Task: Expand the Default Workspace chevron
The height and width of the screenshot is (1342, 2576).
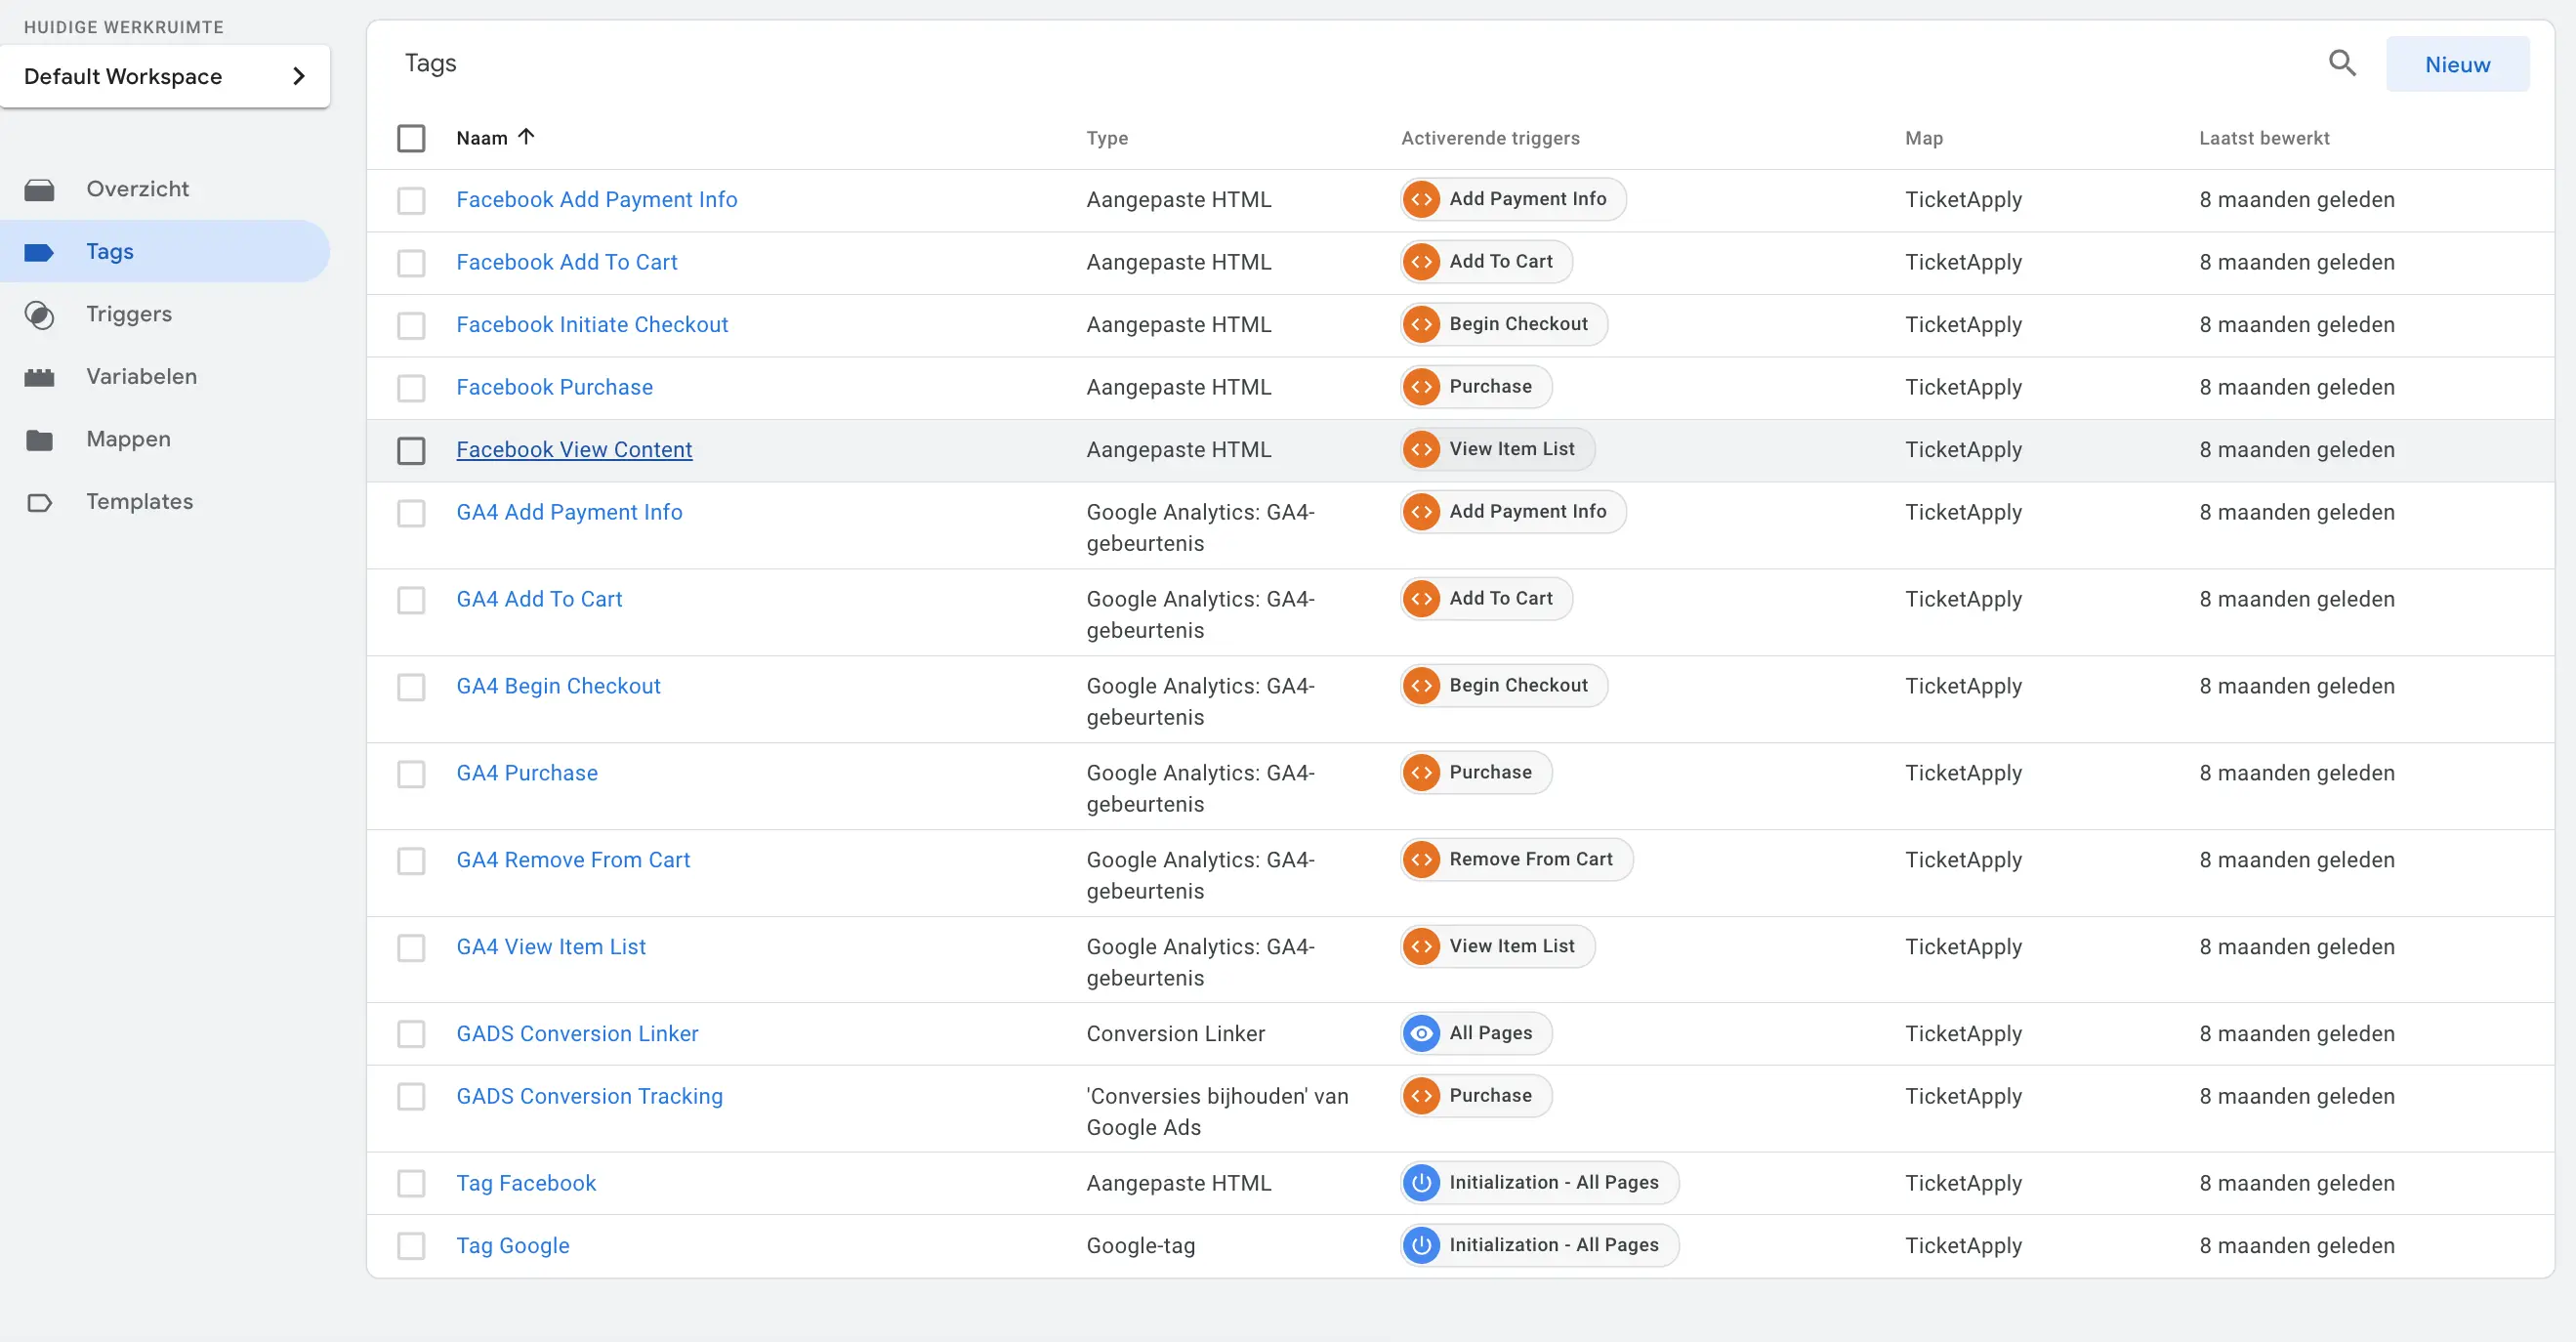Action: (298, 76)
